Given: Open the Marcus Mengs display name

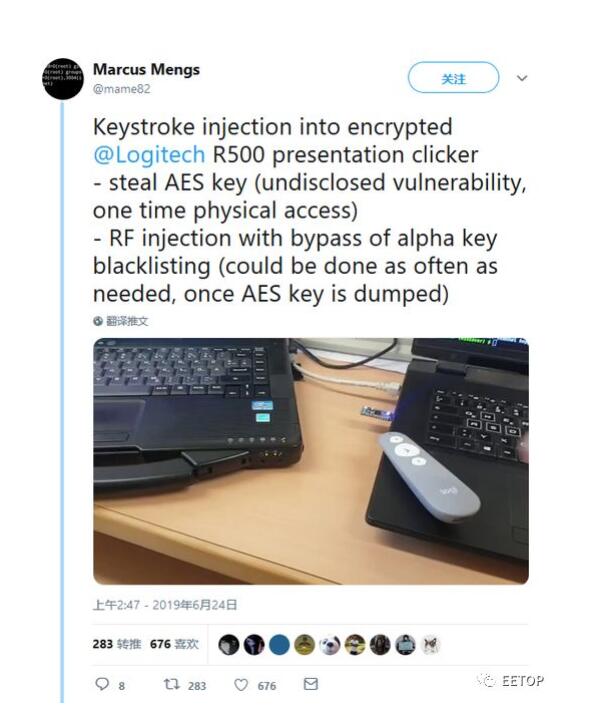Looking at the screenshot, I should click(146, 69).
